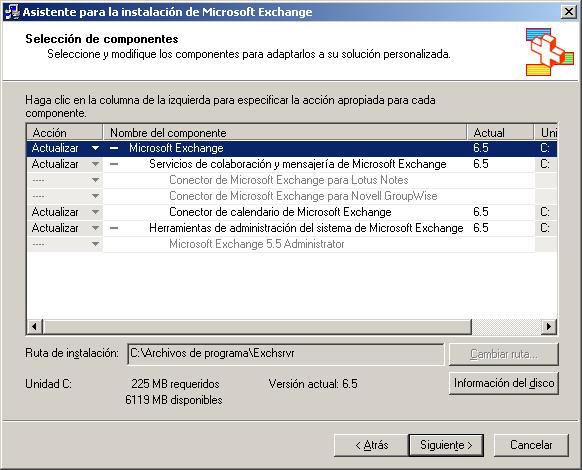This screenshot has height=470, width=582.
Task: Click the Actual column header
Action: [500, 132]
